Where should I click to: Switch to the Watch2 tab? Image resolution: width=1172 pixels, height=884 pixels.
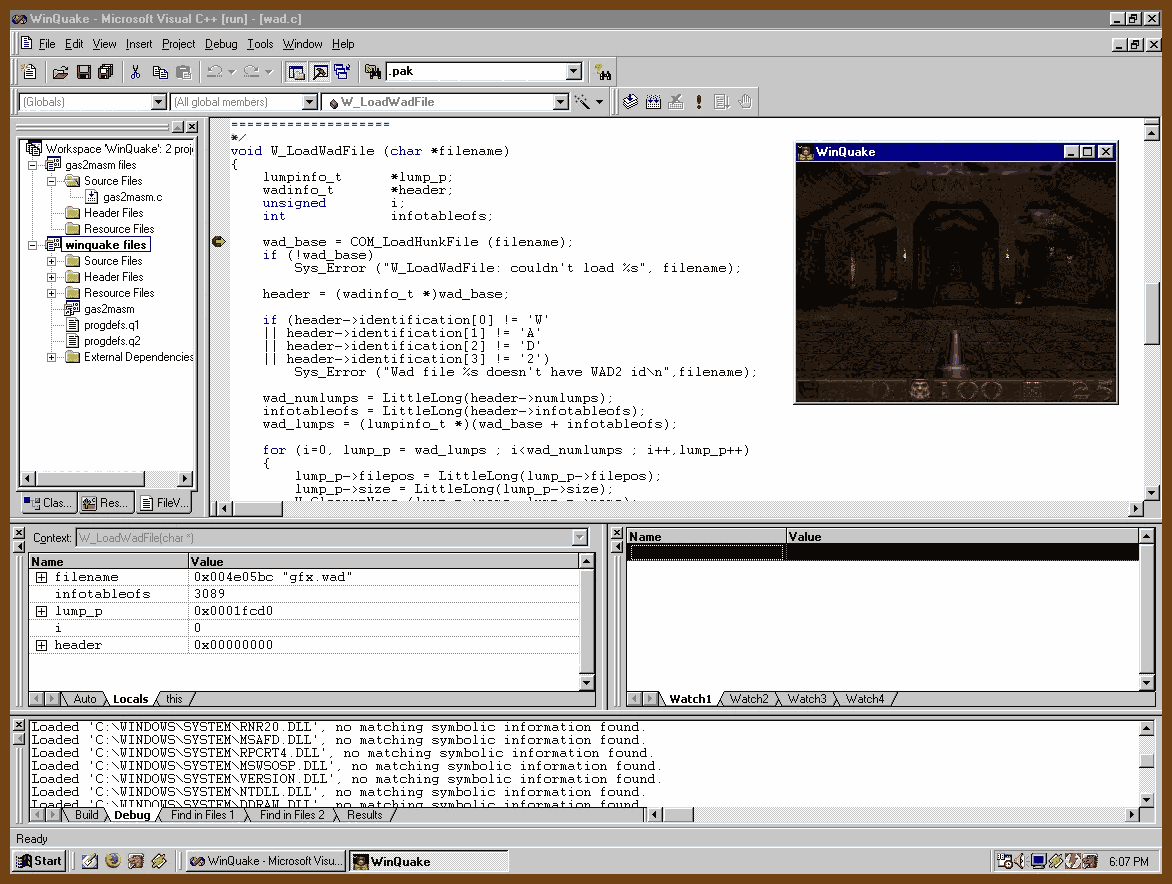coord(749,699)
